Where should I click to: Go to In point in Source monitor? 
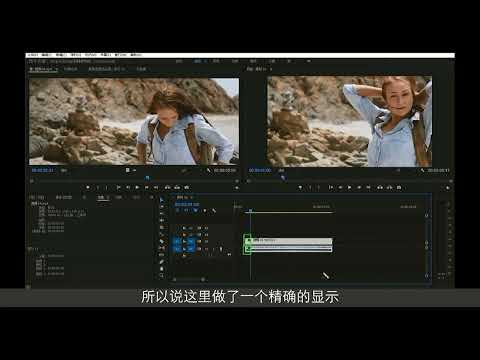(x=118, y=188)
